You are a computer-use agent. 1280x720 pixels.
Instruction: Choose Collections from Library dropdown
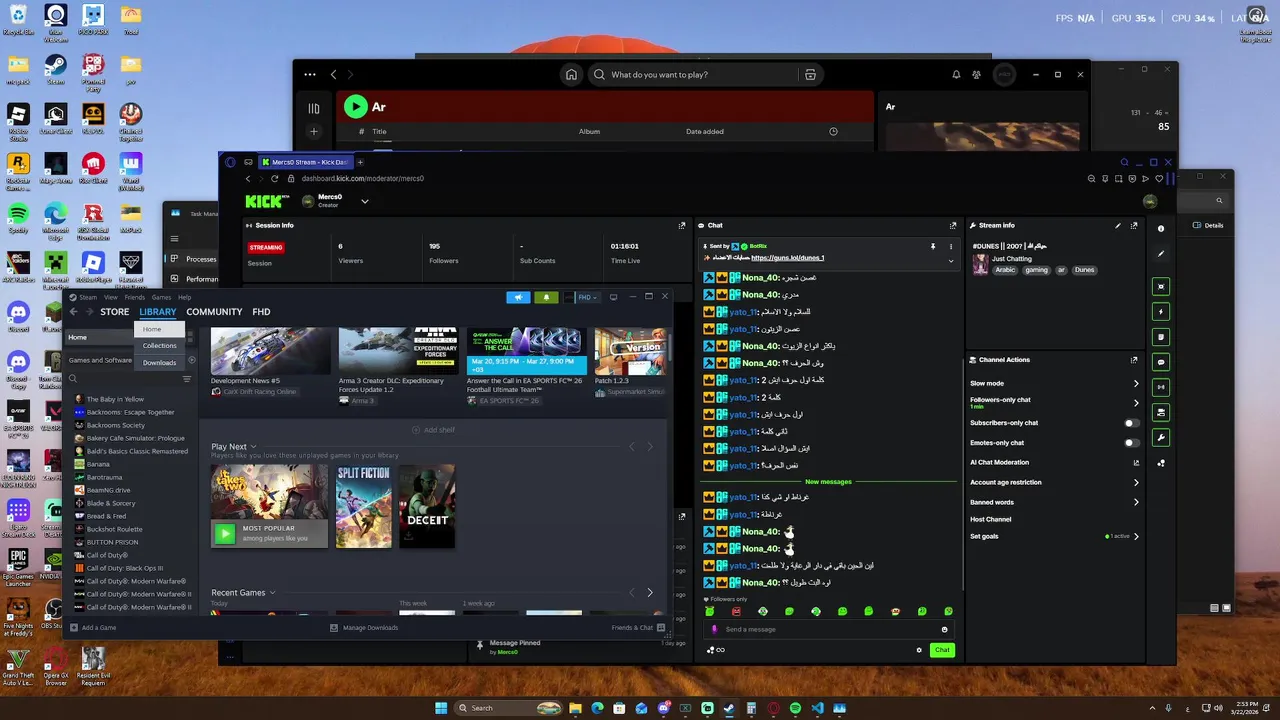pos(159,346)
